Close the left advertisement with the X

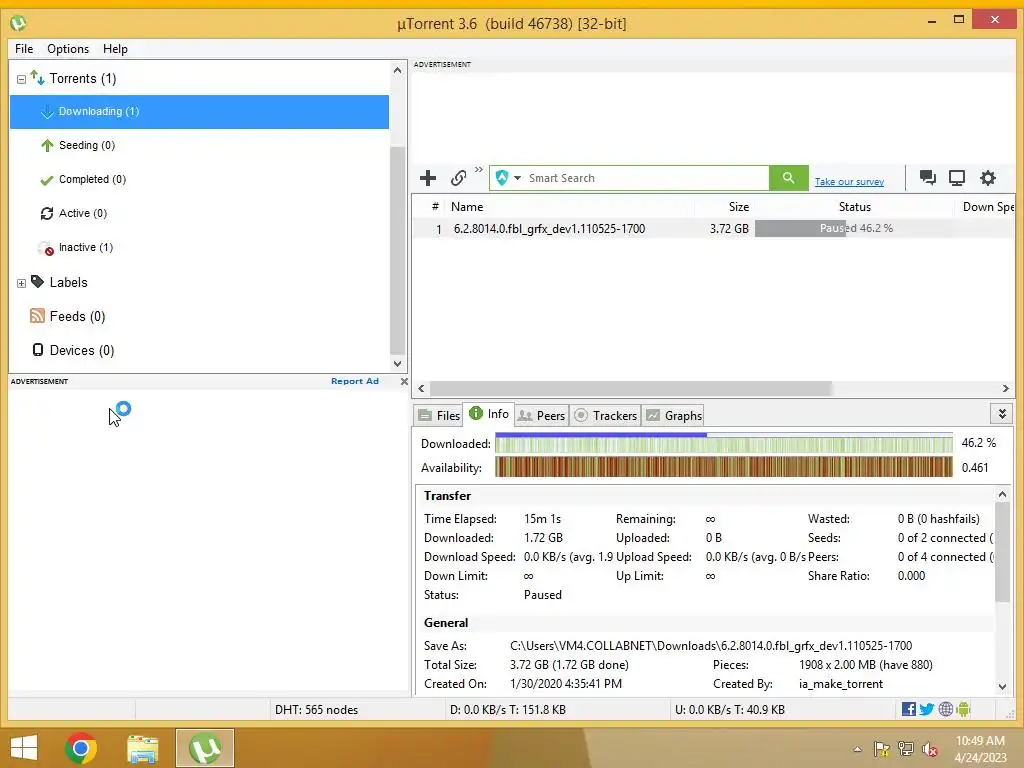click(404, 381)
